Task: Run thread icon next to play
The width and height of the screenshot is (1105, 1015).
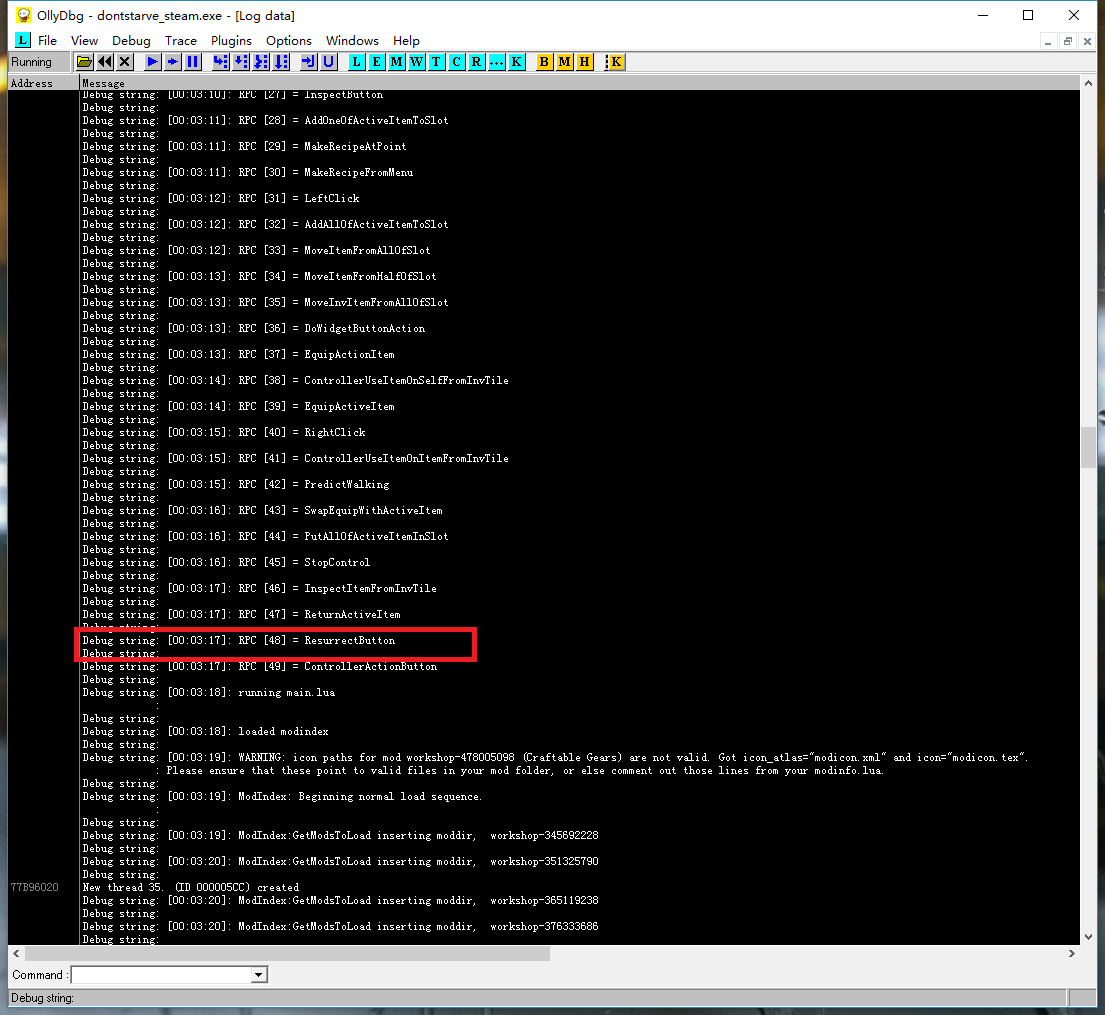Action: [x=172, y=62]
